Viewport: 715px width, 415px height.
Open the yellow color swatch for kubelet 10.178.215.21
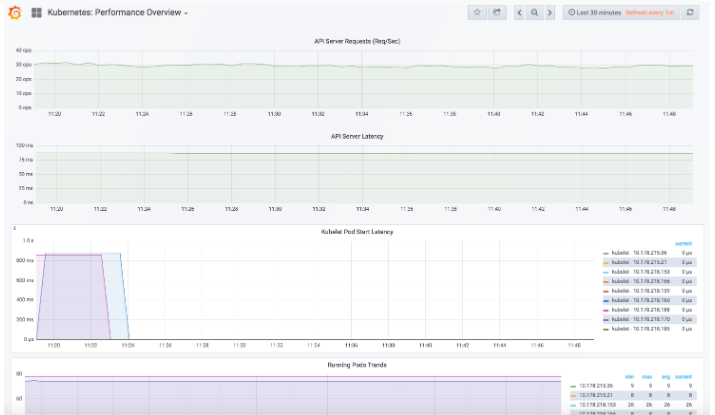coord(606,263)
